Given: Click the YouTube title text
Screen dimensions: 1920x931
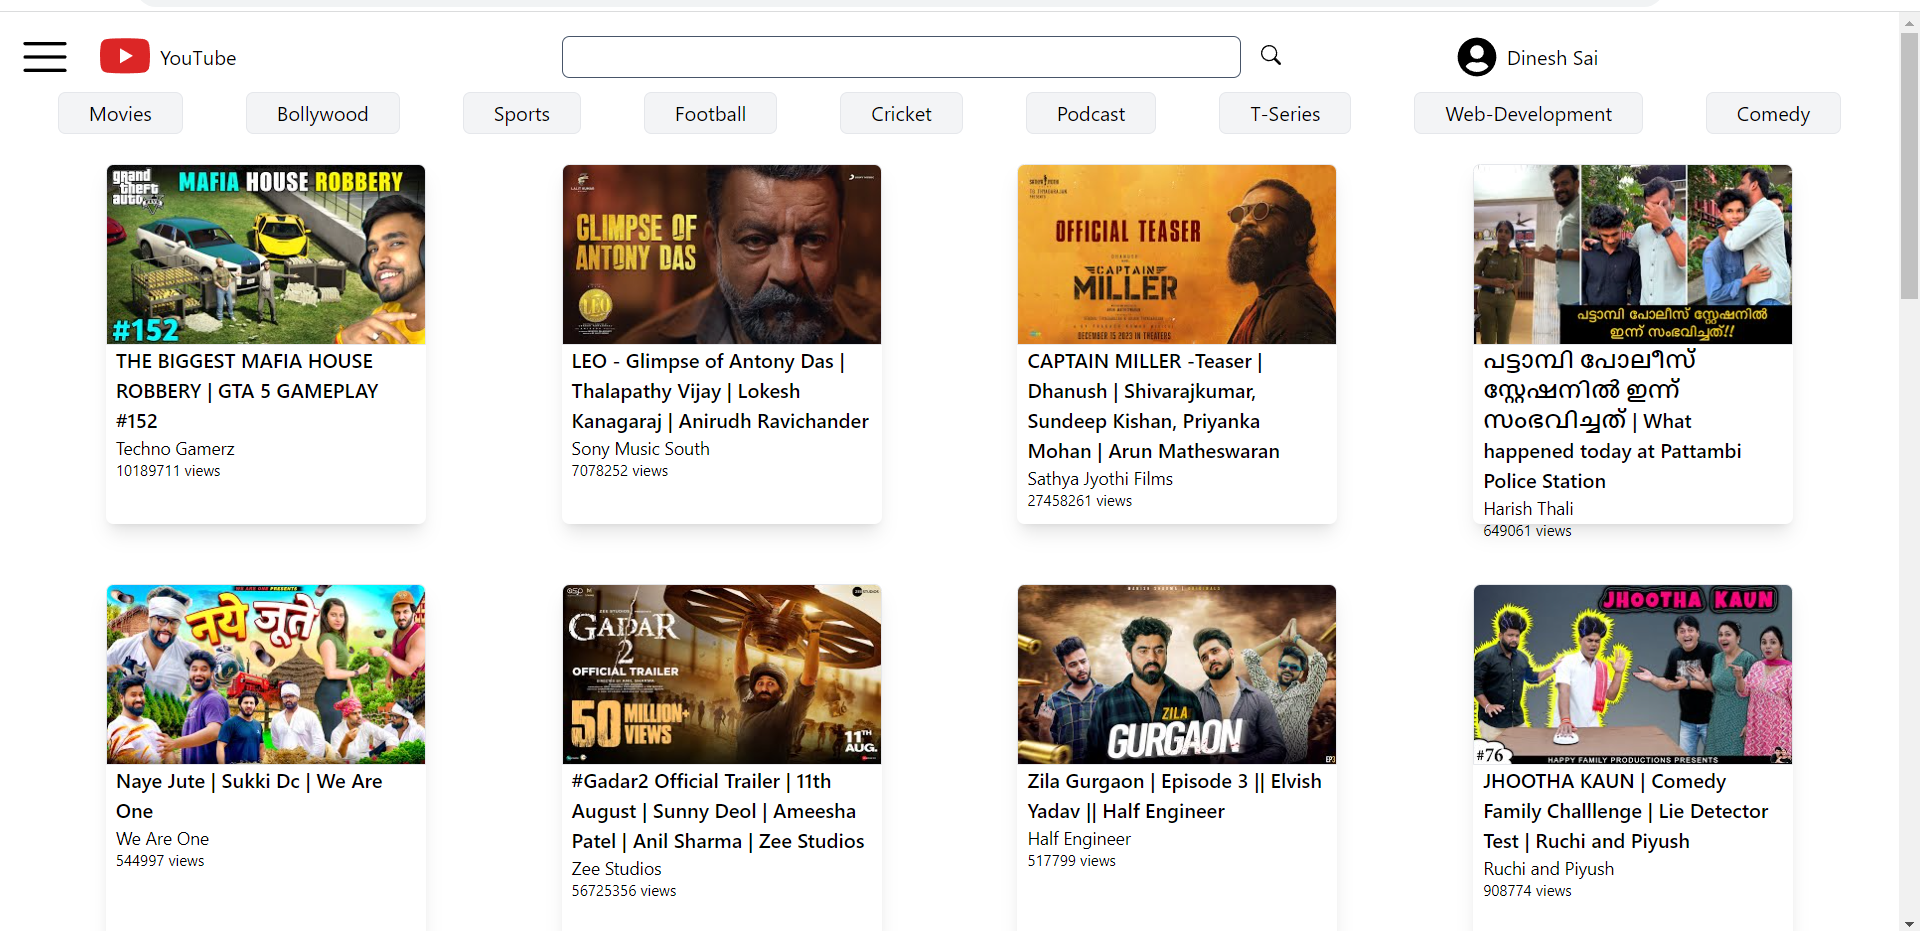Looking at the screenshot, I should 198,58.
